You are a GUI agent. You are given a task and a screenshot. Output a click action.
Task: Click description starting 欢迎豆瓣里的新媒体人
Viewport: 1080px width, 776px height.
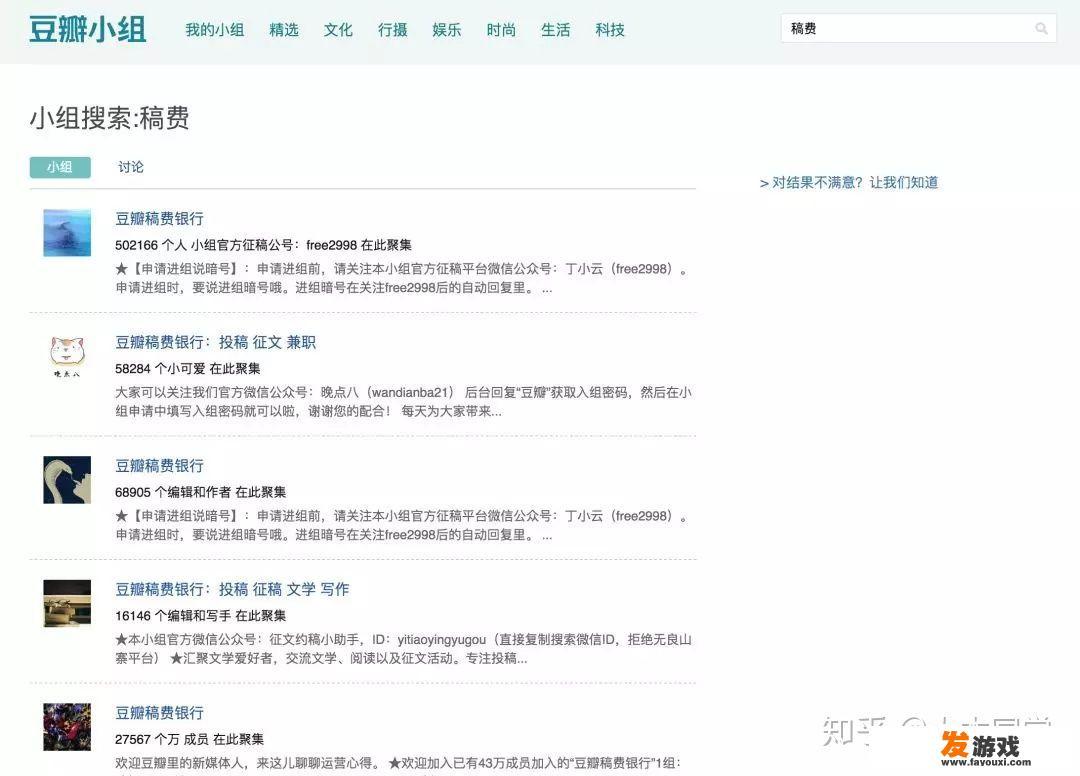[397, 764]
